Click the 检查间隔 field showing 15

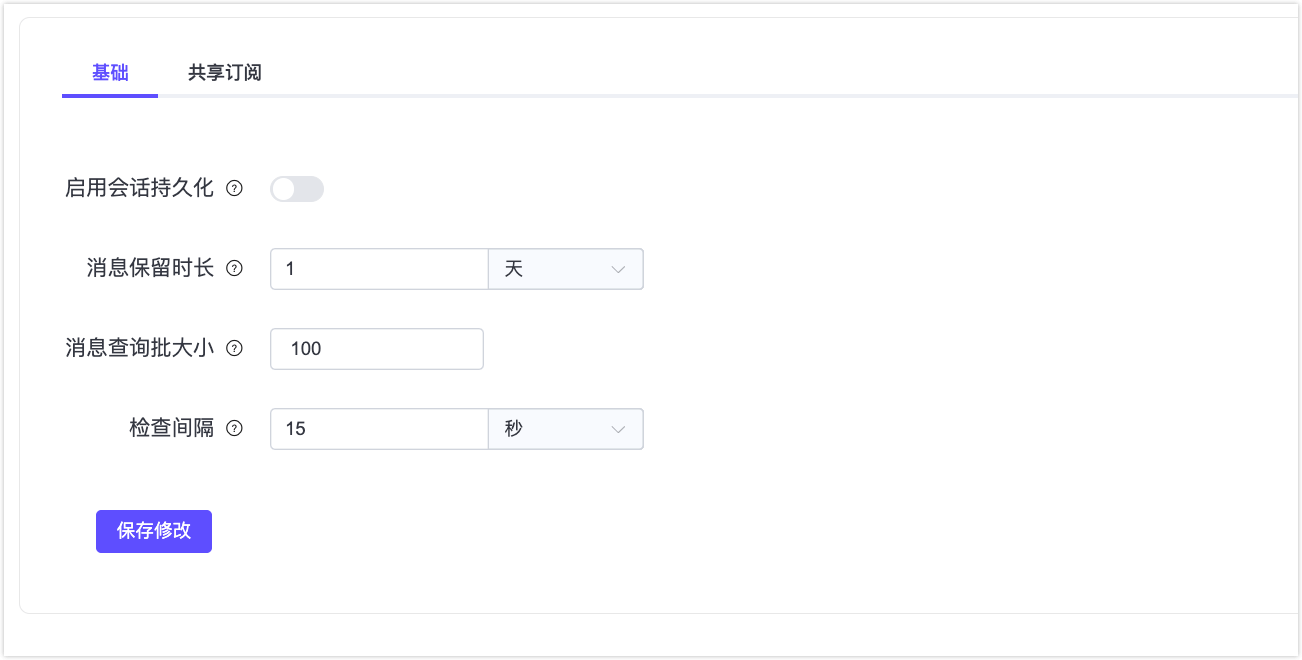pos(378,428)
